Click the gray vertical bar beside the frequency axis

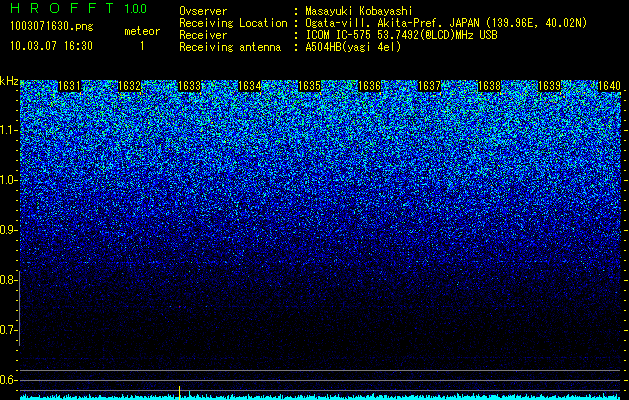(20, 308)
